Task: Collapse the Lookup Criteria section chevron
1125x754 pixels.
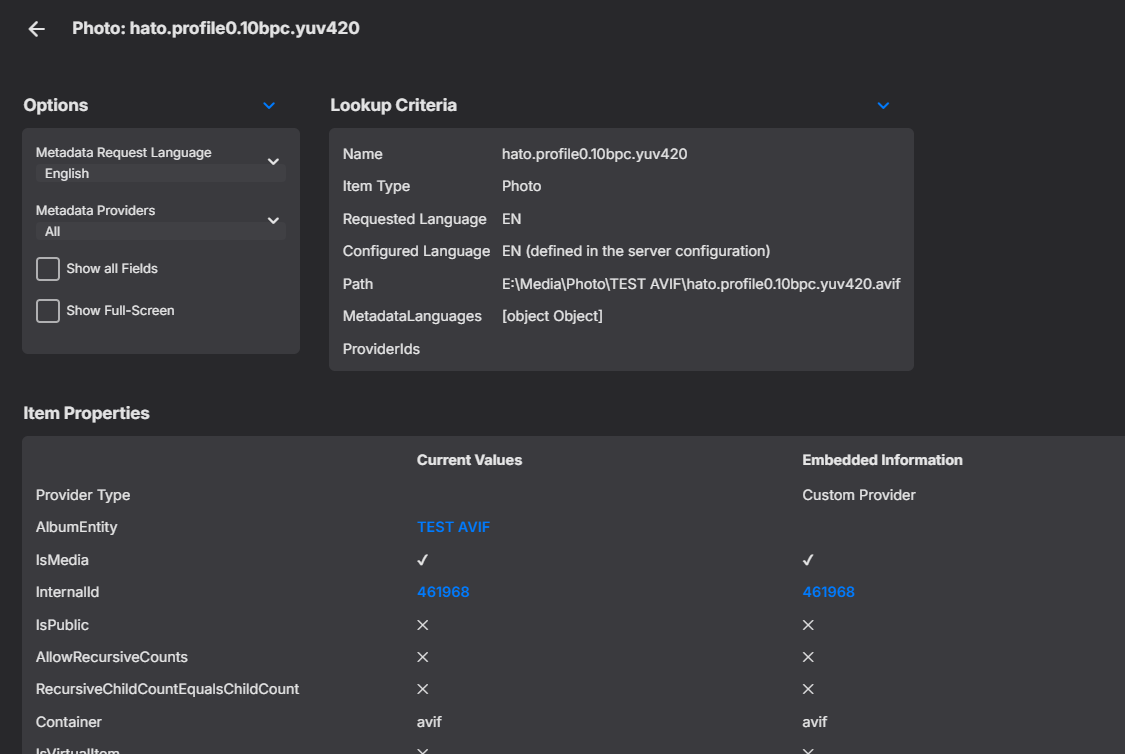Action: click(882, 105)
